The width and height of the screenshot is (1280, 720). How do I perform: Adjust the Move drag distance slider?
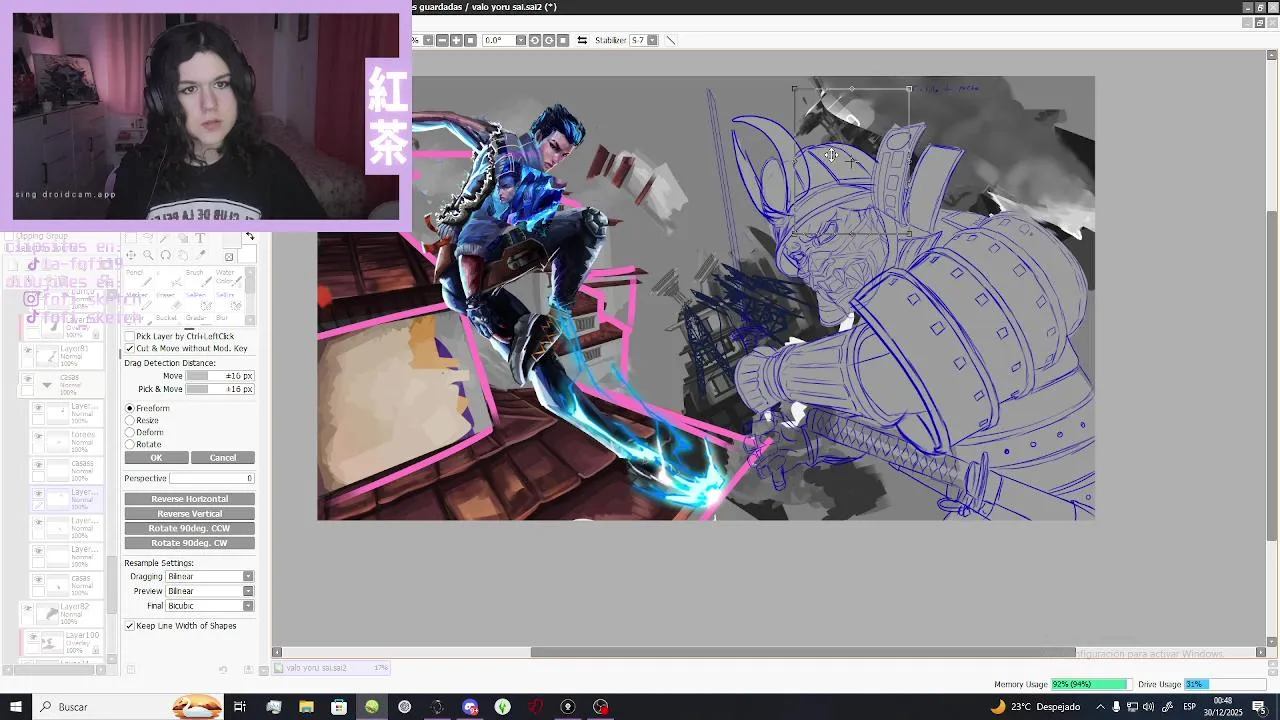tap(220, 376)
